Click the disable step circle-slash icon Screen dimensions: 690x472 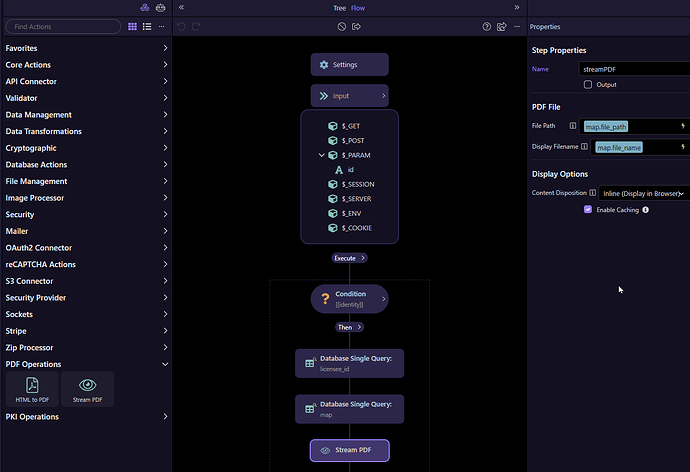[342, 27]
